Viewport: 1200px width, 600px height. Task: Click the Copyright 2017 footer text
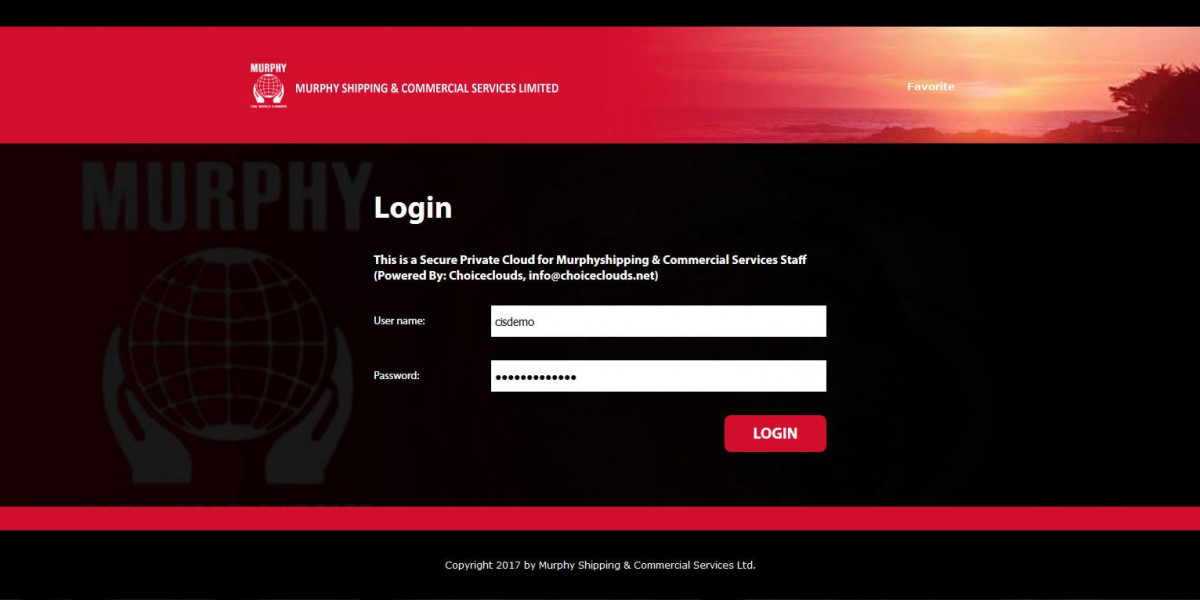coord(600,565)
